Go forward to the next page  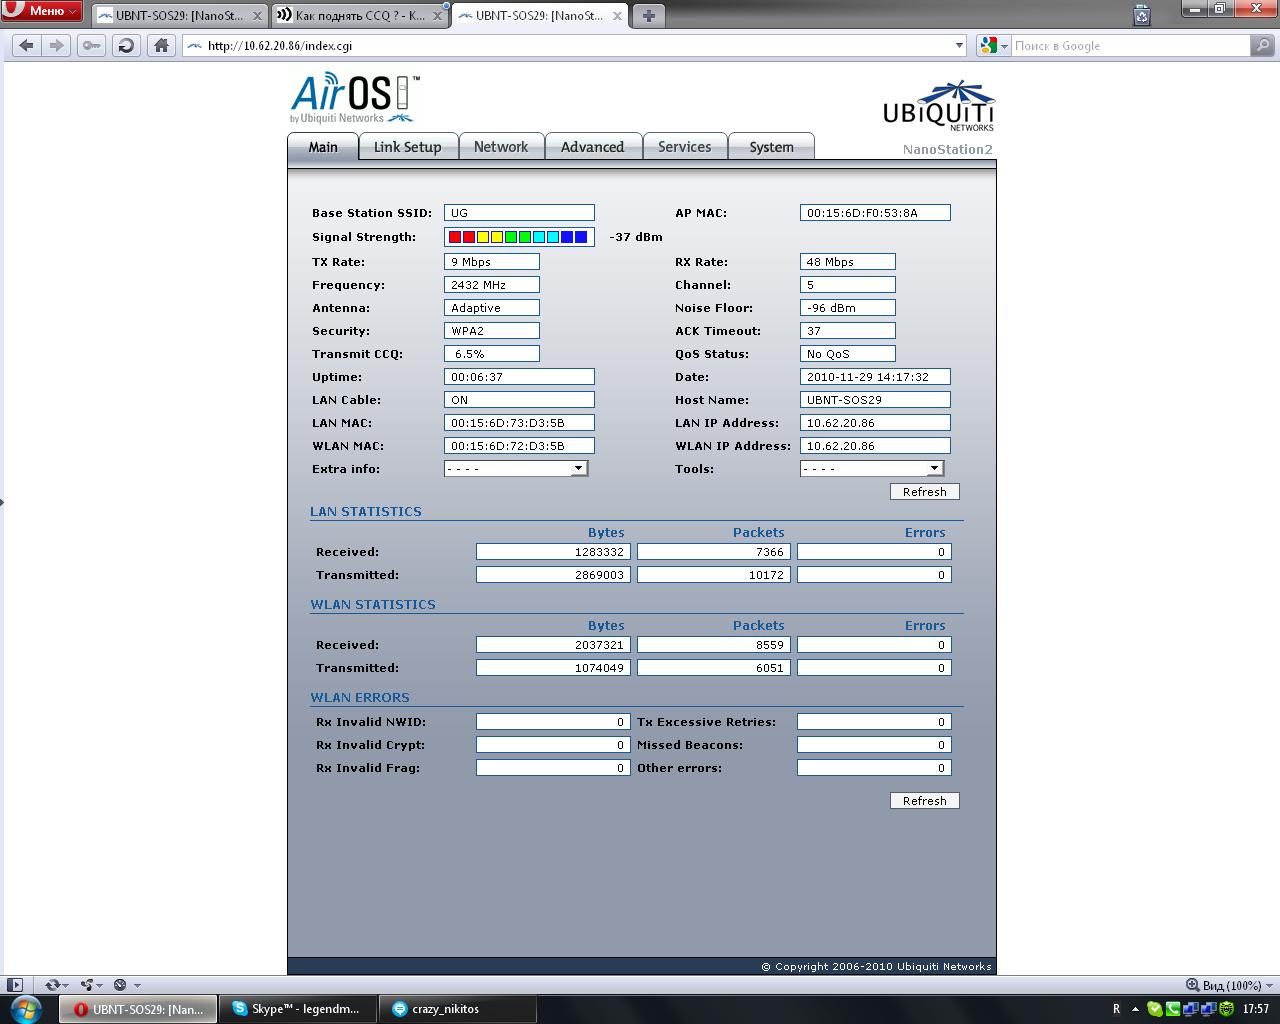(57, 45)
